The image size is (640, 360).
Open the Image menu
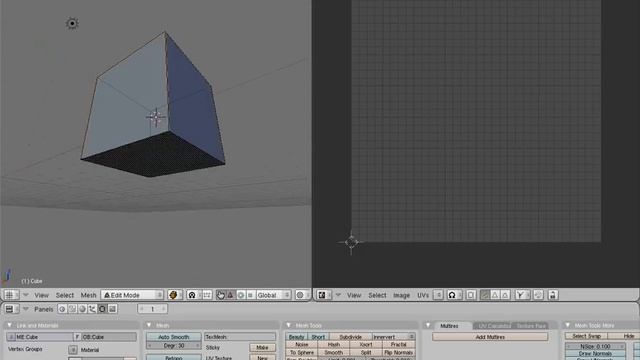pos(401,295)
